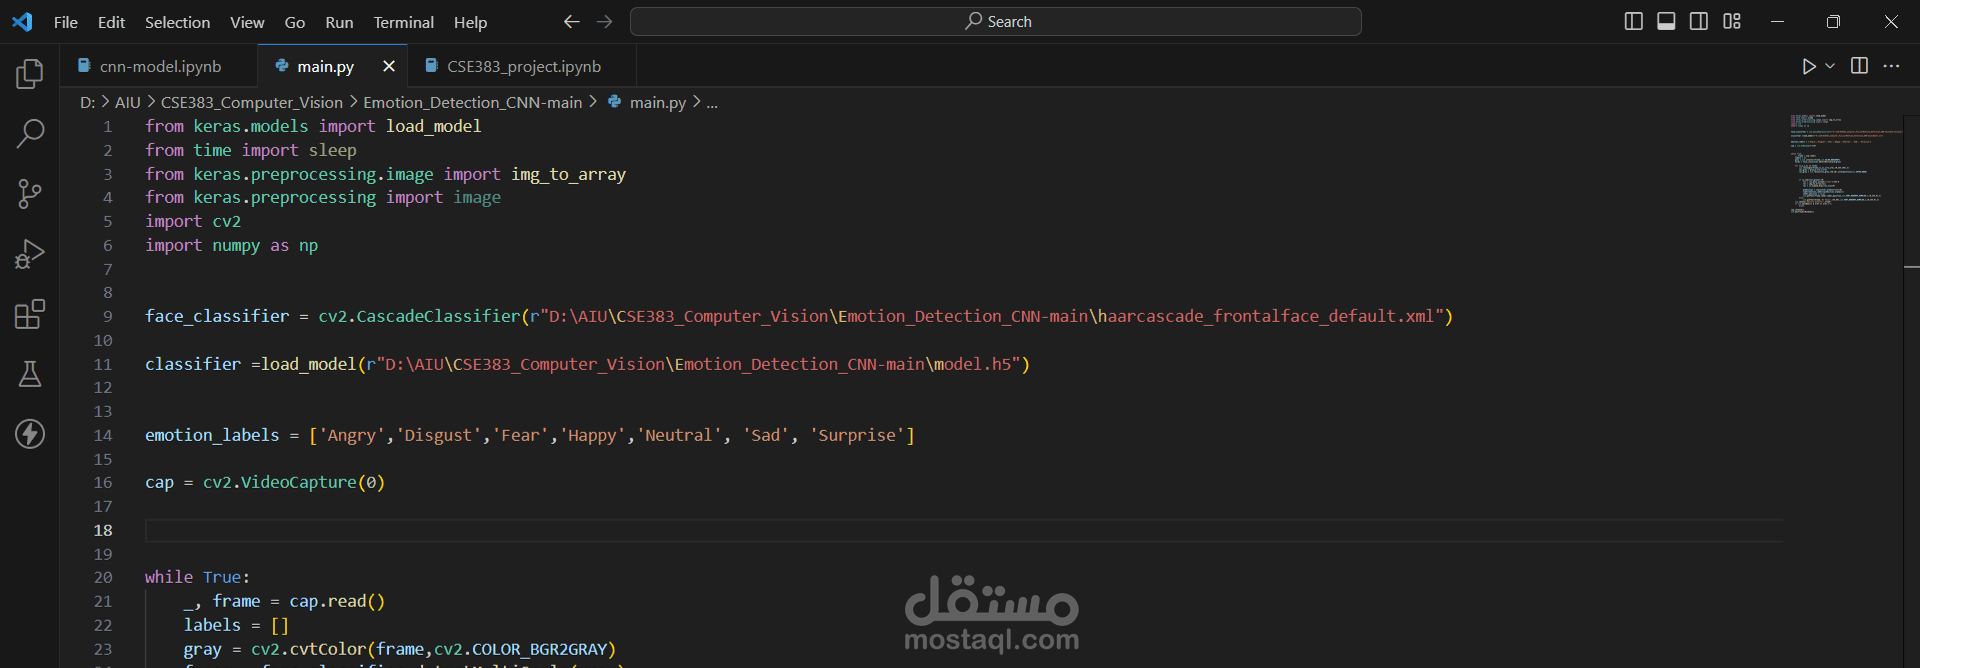Go back using the left arrow
The width and height of the screenshot is (1984, 668).
point(571,21)
